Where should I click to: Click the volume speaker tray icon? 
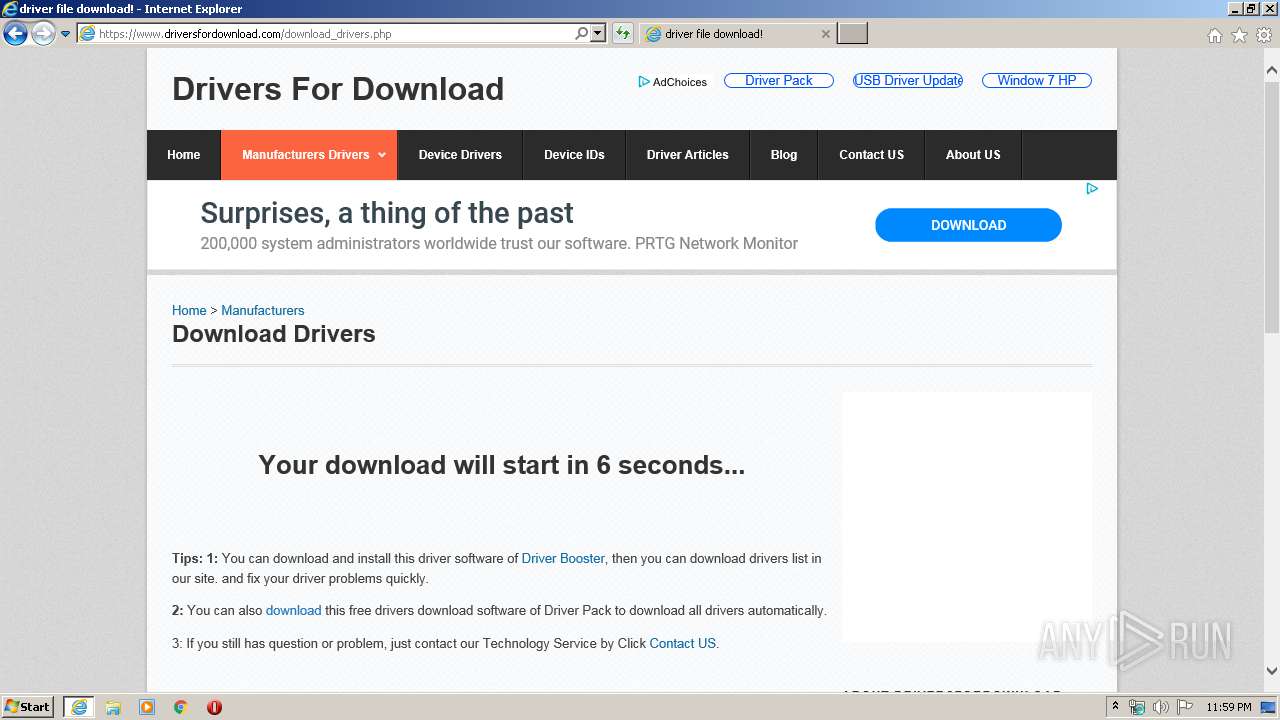coord(1161,707)
